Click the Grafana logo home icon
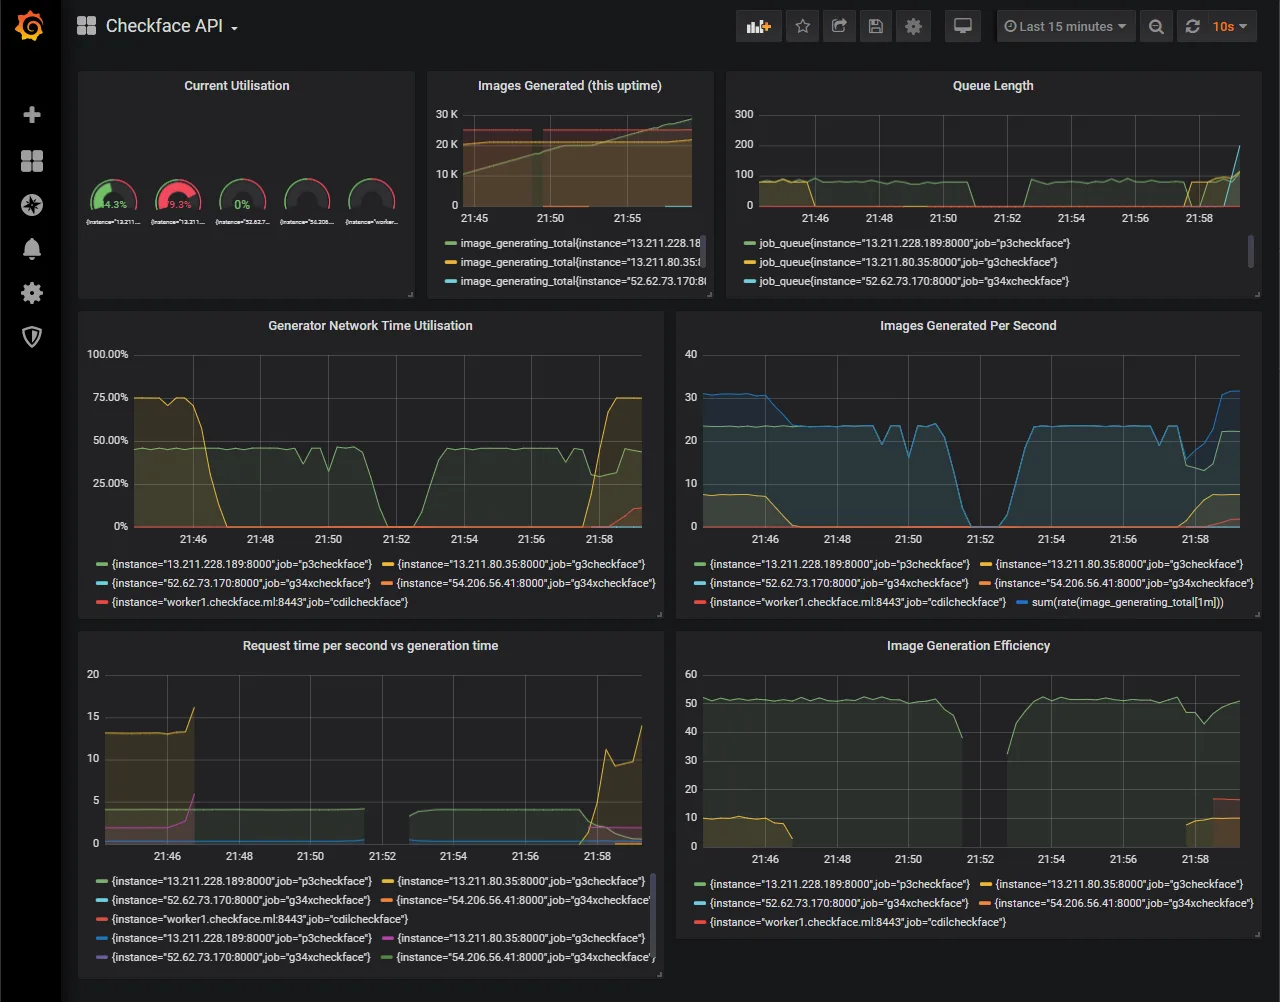Viewport: 1280px width, 1002px height. (30, 27)
